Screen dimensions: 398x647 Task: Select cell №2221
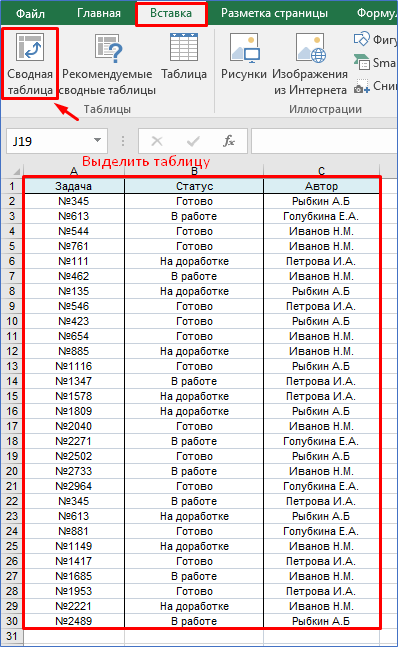pos(74,606)
